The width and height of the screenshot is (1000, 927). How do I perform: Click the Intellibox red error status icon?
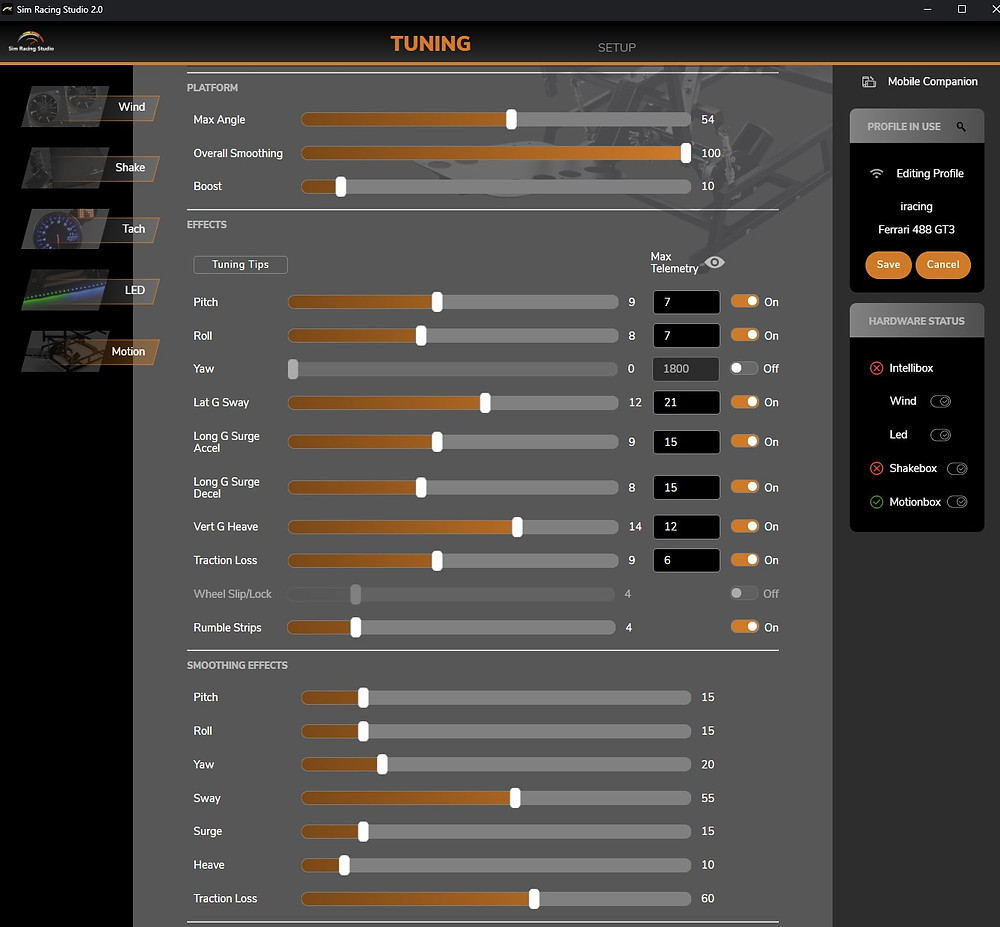point(876,368)
